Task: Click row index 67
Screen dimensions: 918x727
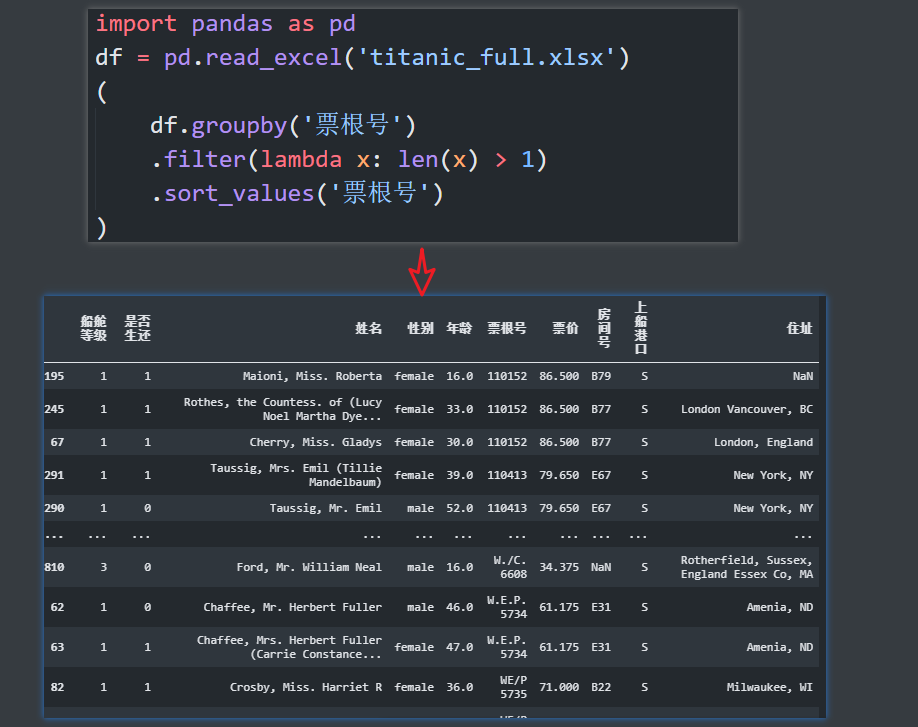Action: click(x=57, y=443)
